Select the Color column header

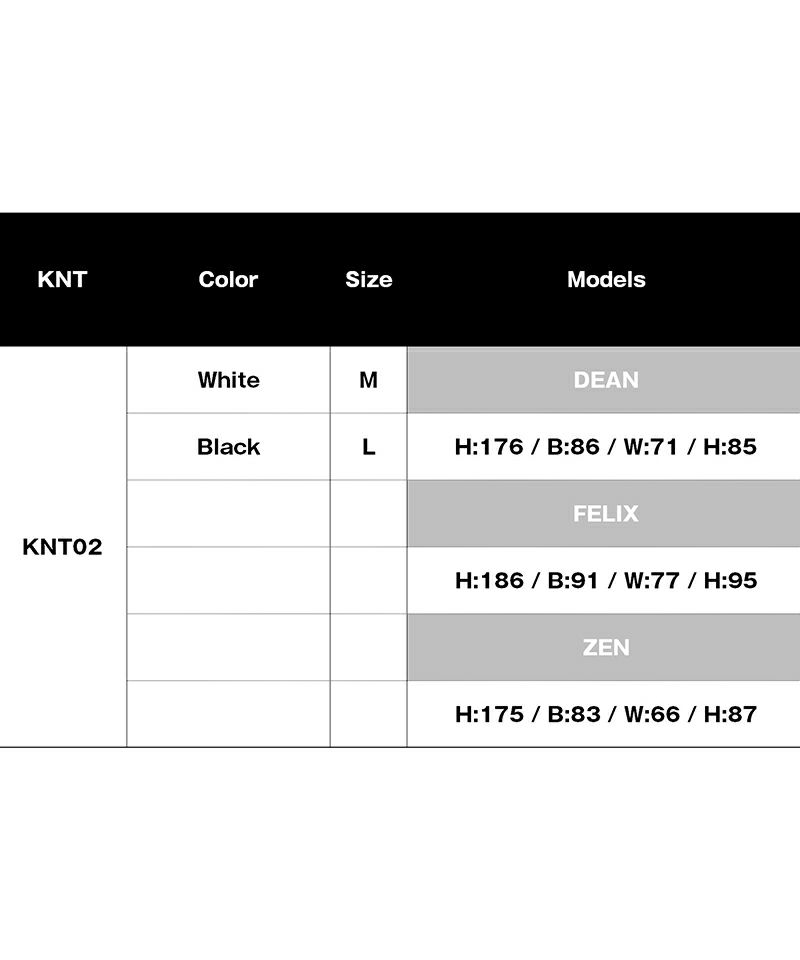pyautogui.click(x=228, y=280)
